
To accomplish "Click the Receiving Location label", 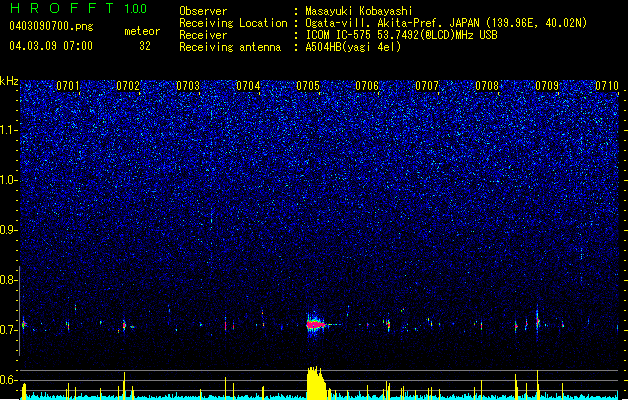I will [233, 23].
